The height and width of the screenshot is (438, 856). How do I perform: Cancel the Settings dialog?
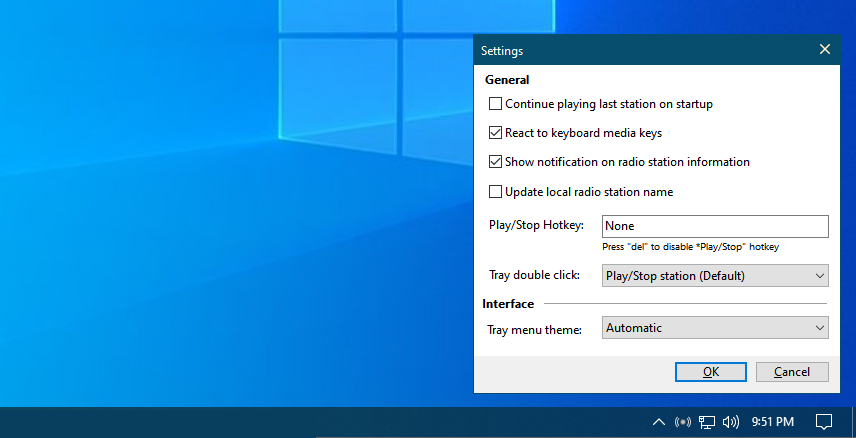point(792,372)
